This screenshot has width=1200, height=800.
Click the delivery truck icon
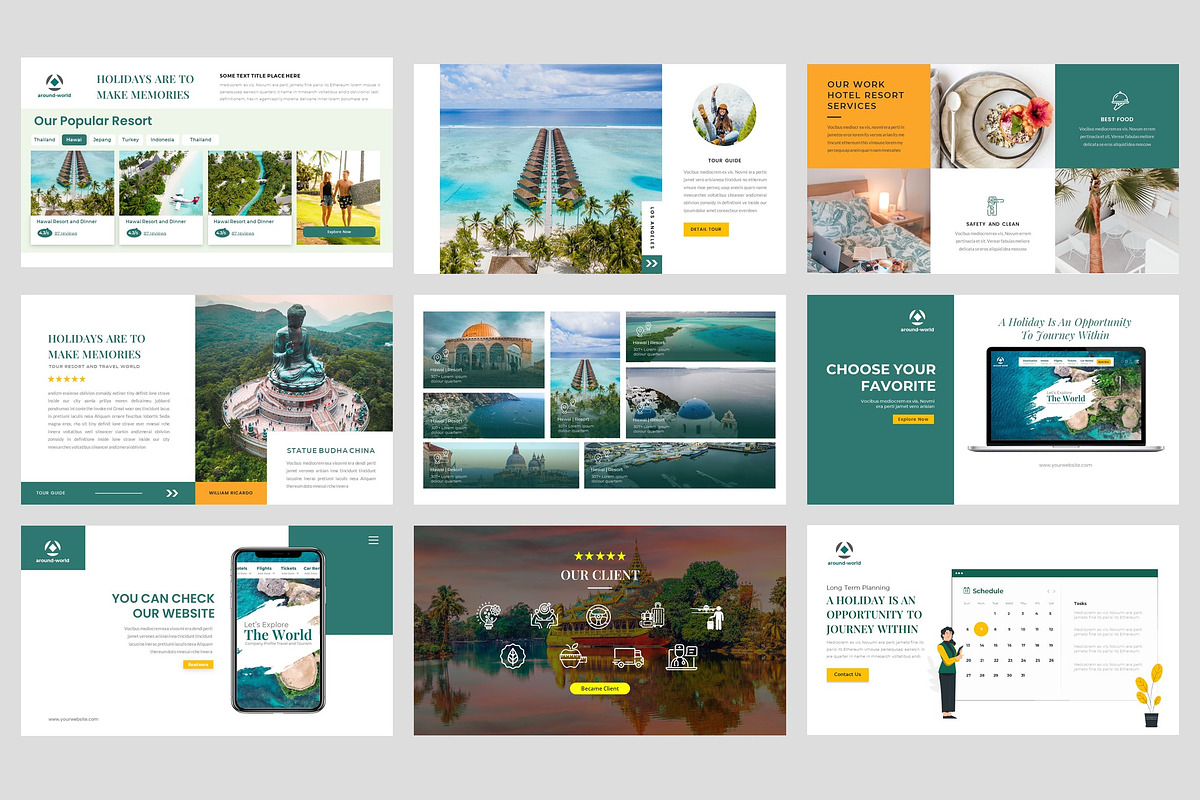point(628,658)
